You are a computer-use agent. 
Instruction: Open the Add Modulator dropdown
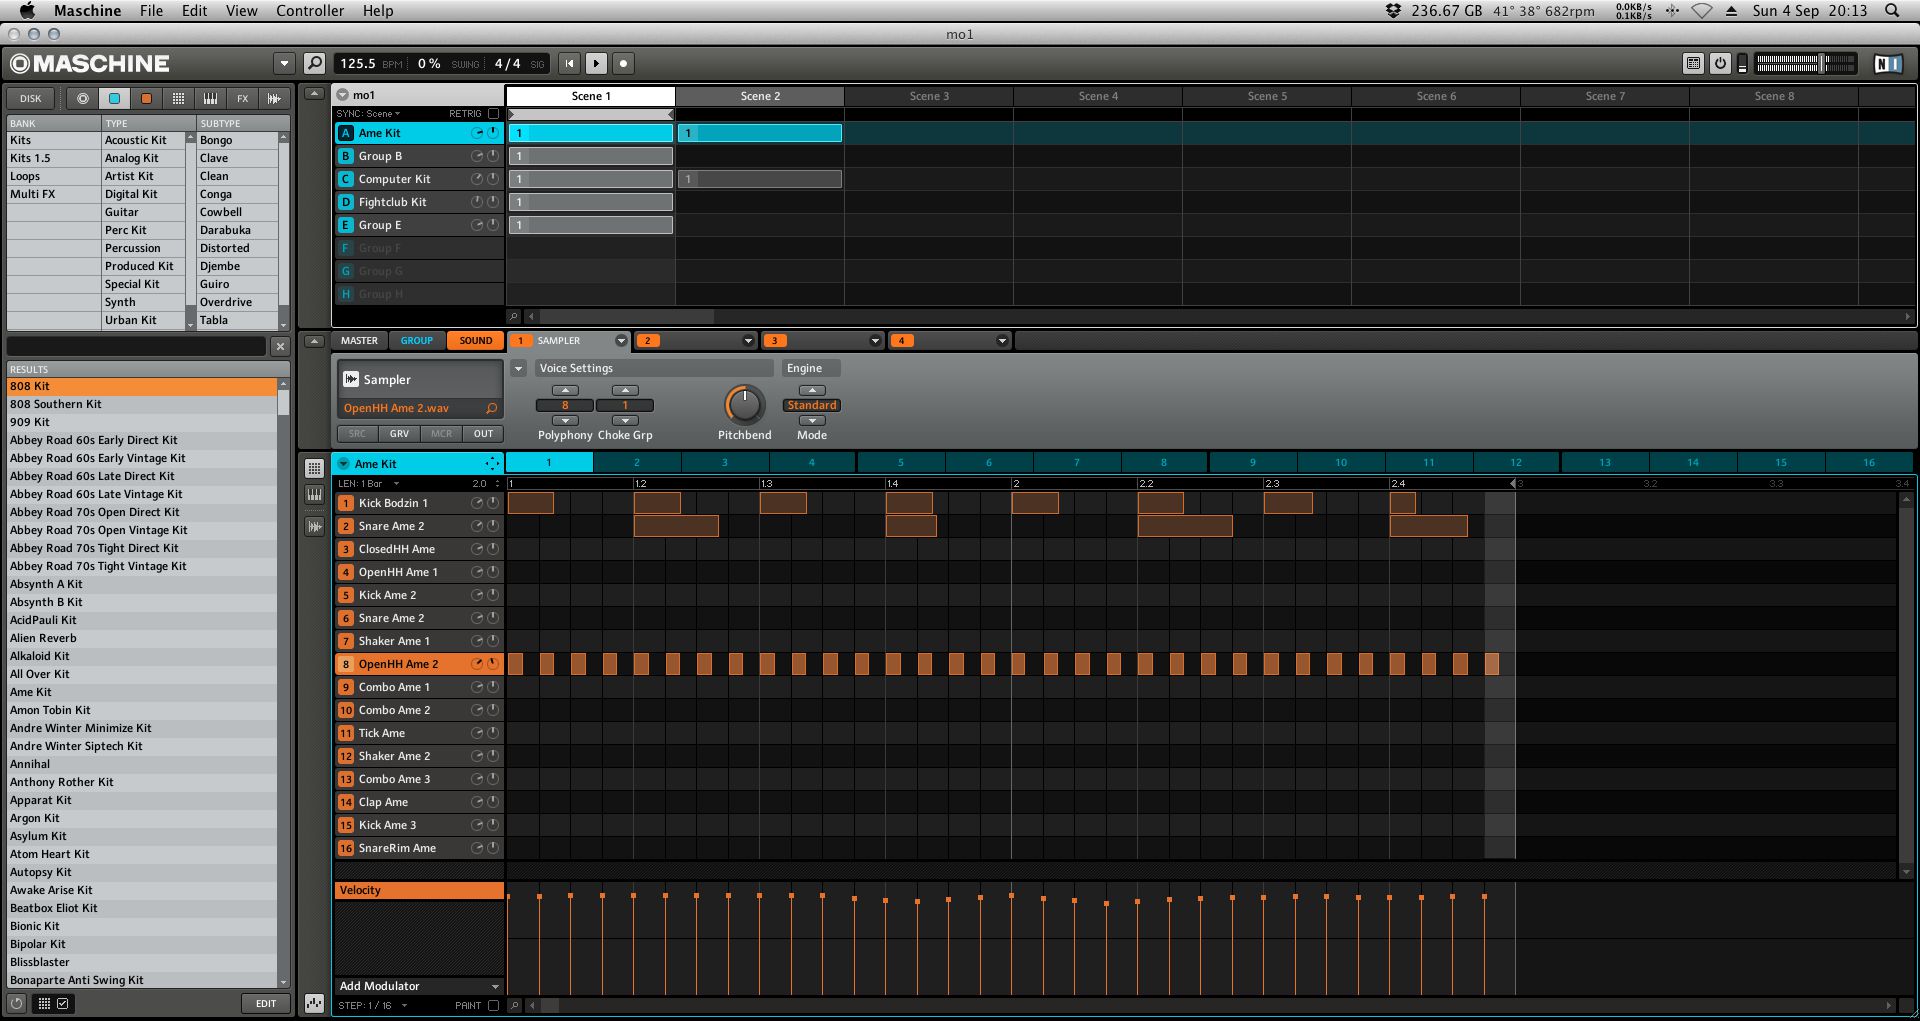click(418, 986)
